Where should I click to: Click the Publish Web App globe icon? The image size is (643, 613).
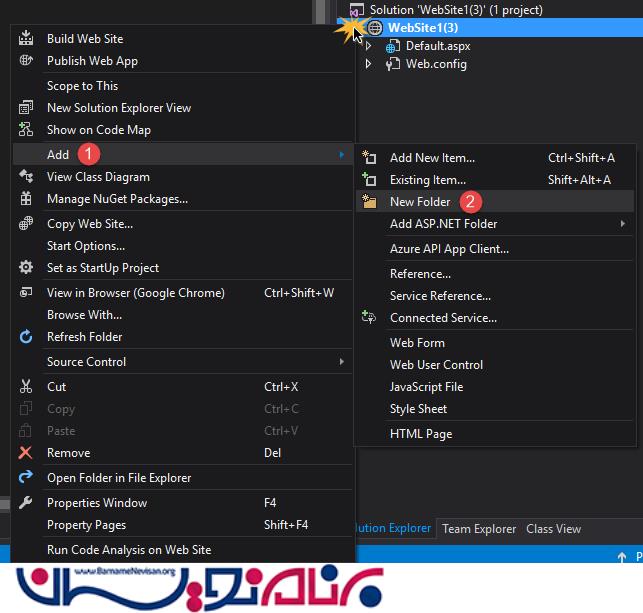click(x=27, y=61)
